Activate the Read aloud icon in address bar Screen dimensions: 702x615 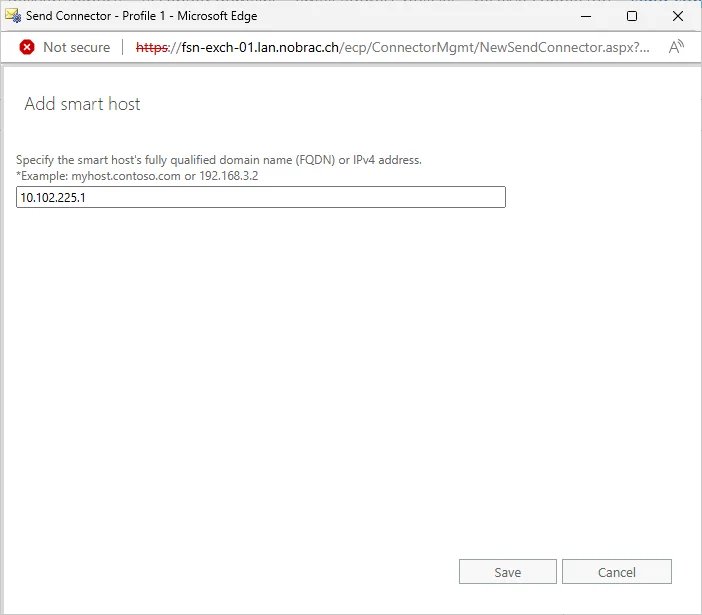(x=676, y=47)
